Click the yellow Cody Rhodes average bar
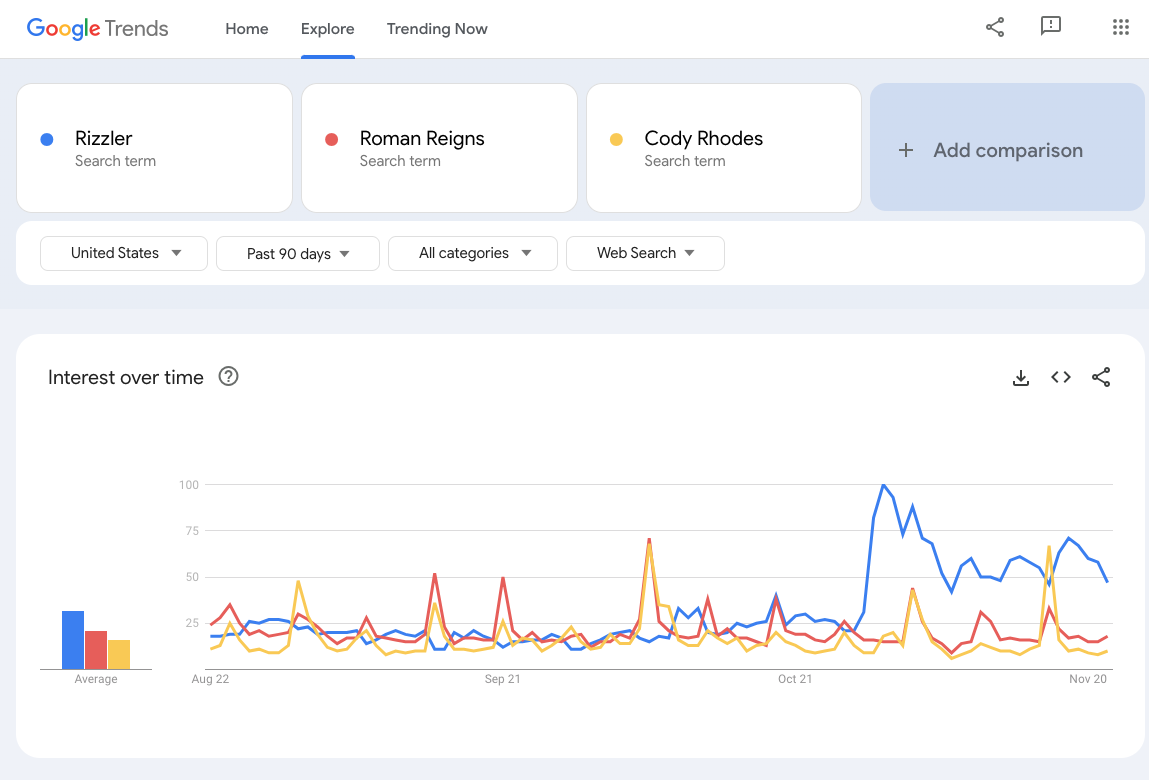 click(x=119, y=655)
